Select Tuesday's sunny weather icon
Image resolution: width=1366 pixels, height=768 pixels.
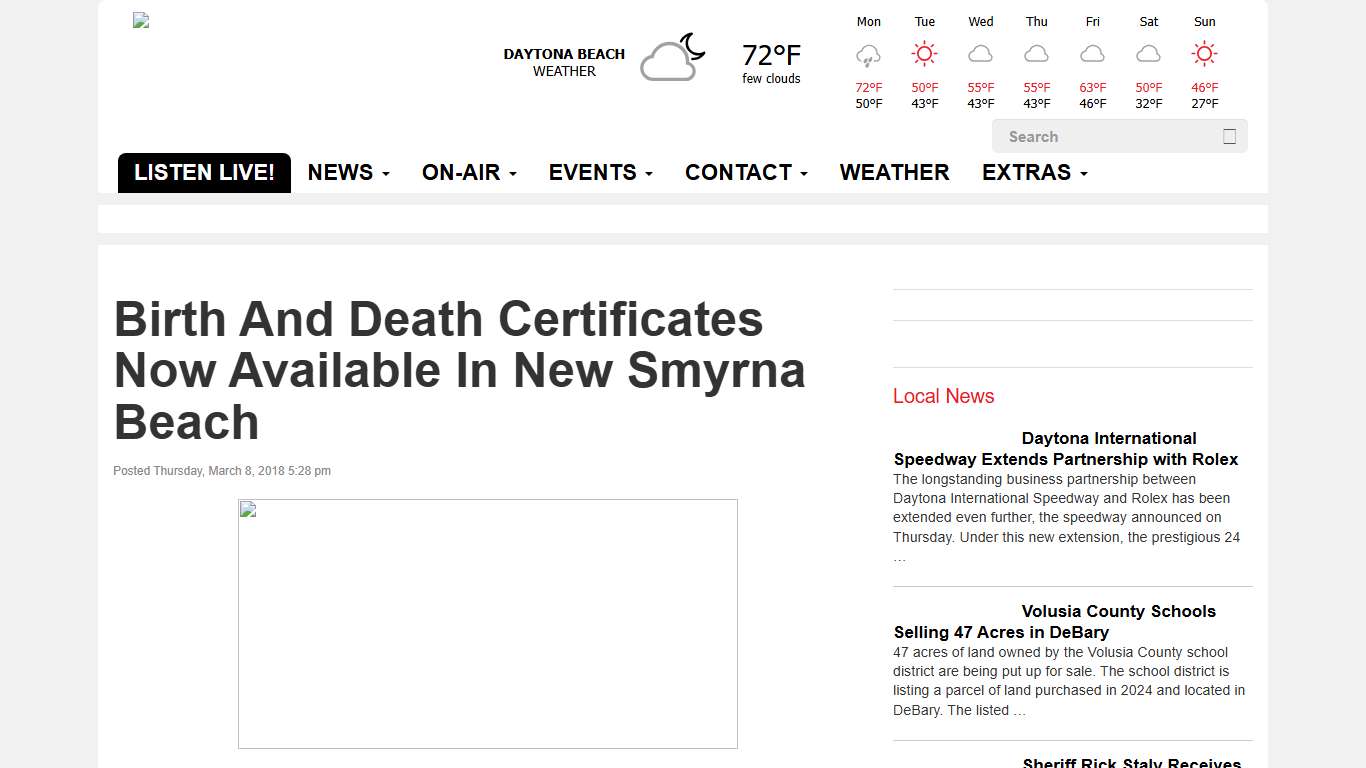point(924,53)
